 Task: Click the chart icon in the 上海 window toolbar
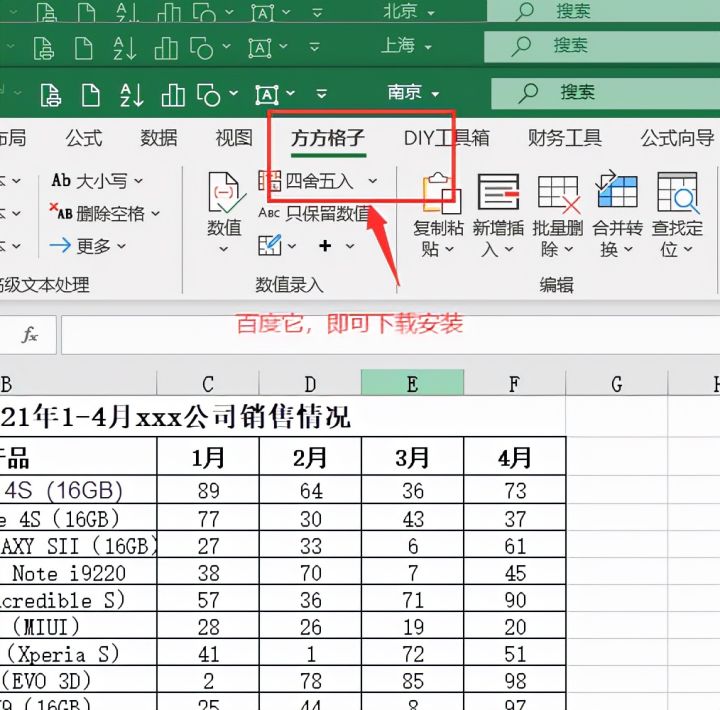(166, 49)
